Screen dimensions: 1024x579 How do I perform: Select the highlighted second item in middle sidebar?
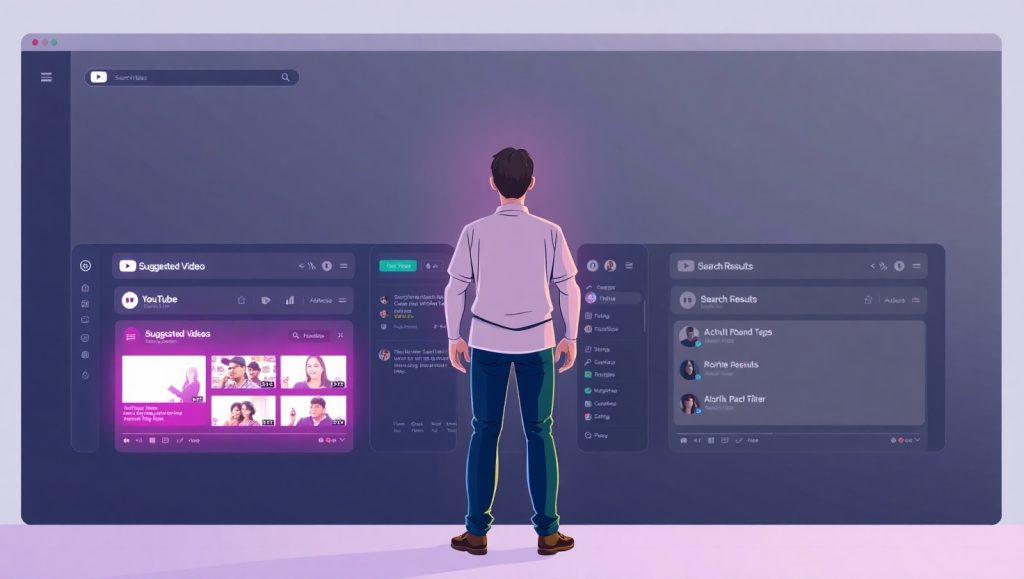click(612, 298)
